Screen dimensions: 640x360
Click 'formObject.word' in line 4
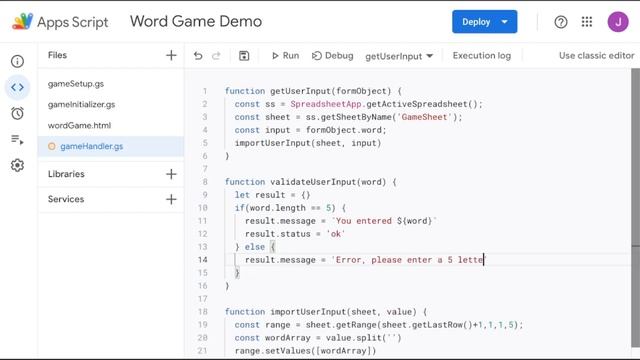tap(344, 130)
